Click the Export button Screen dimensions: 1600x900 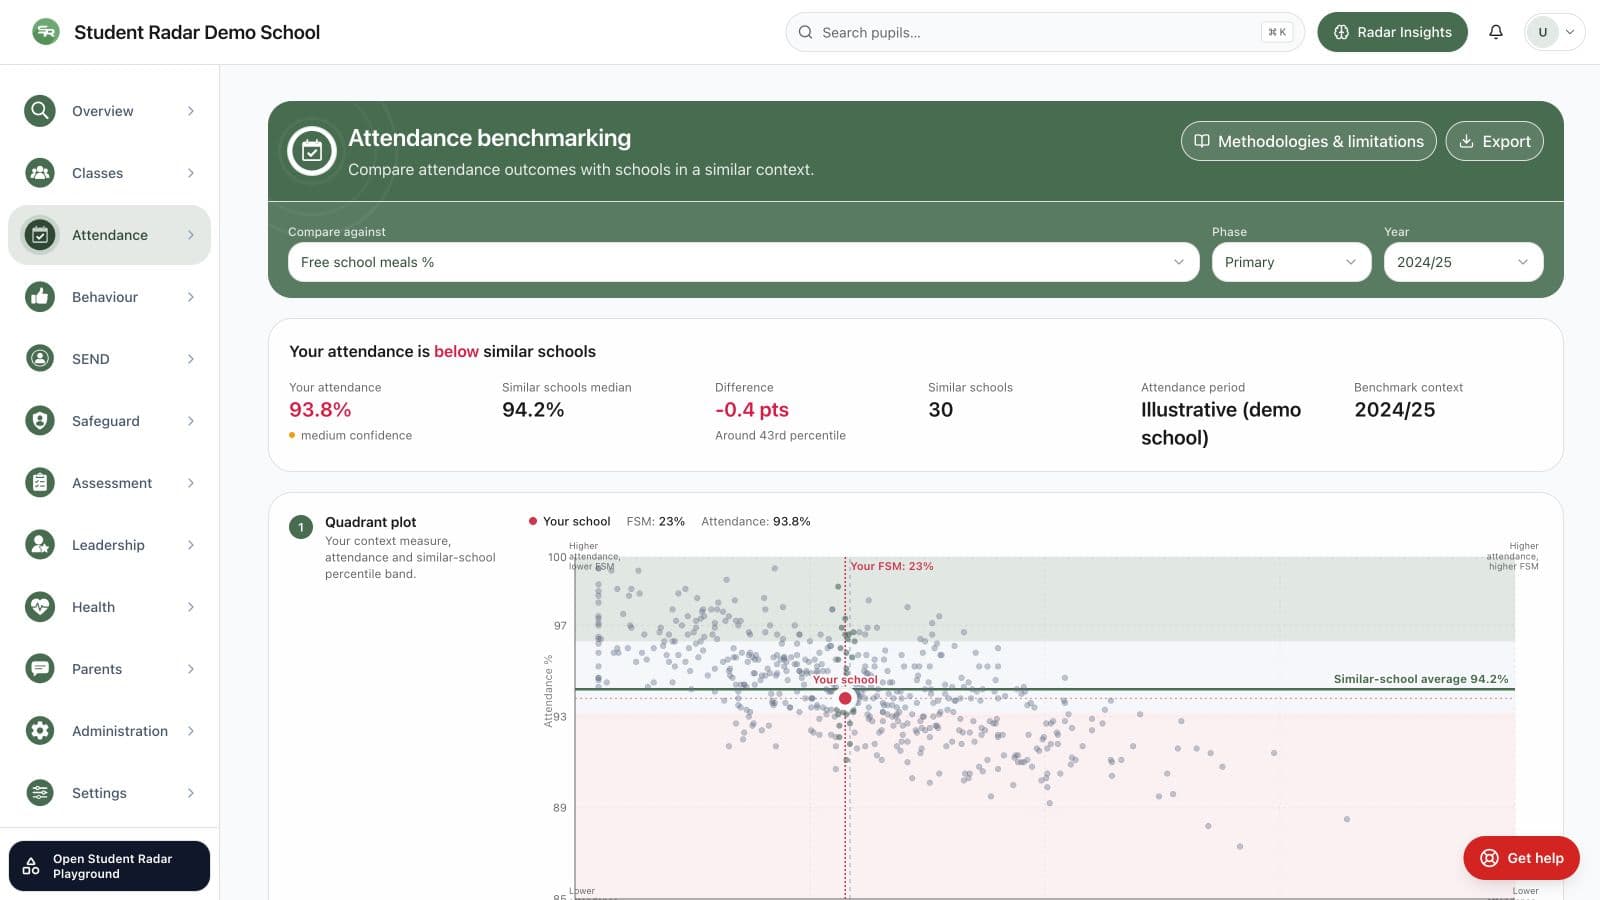(1494, 141)
